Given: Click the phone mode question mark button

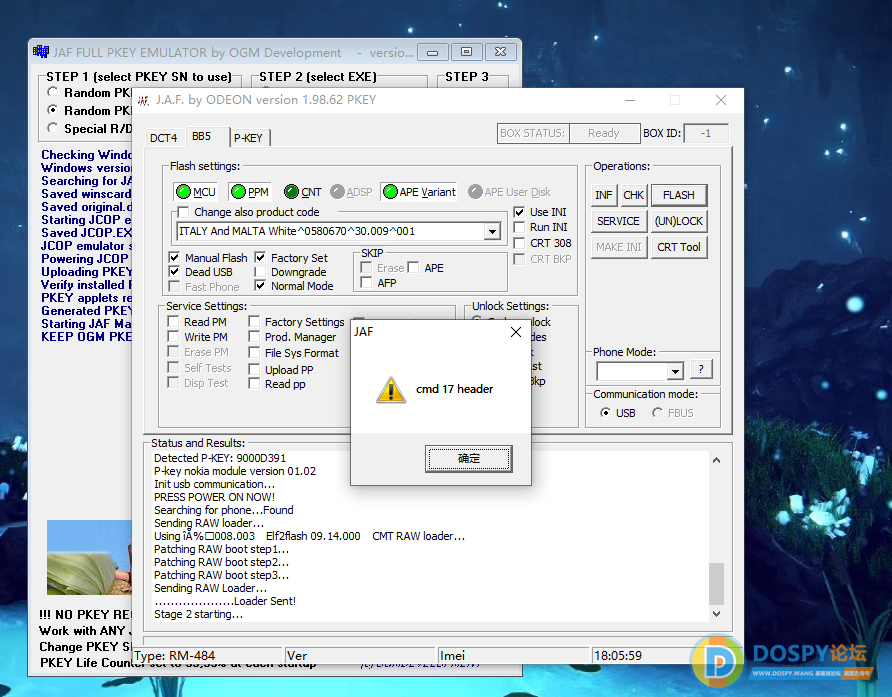Looking at the screenshot, I should pyautogui.click(x=701, y=369).
